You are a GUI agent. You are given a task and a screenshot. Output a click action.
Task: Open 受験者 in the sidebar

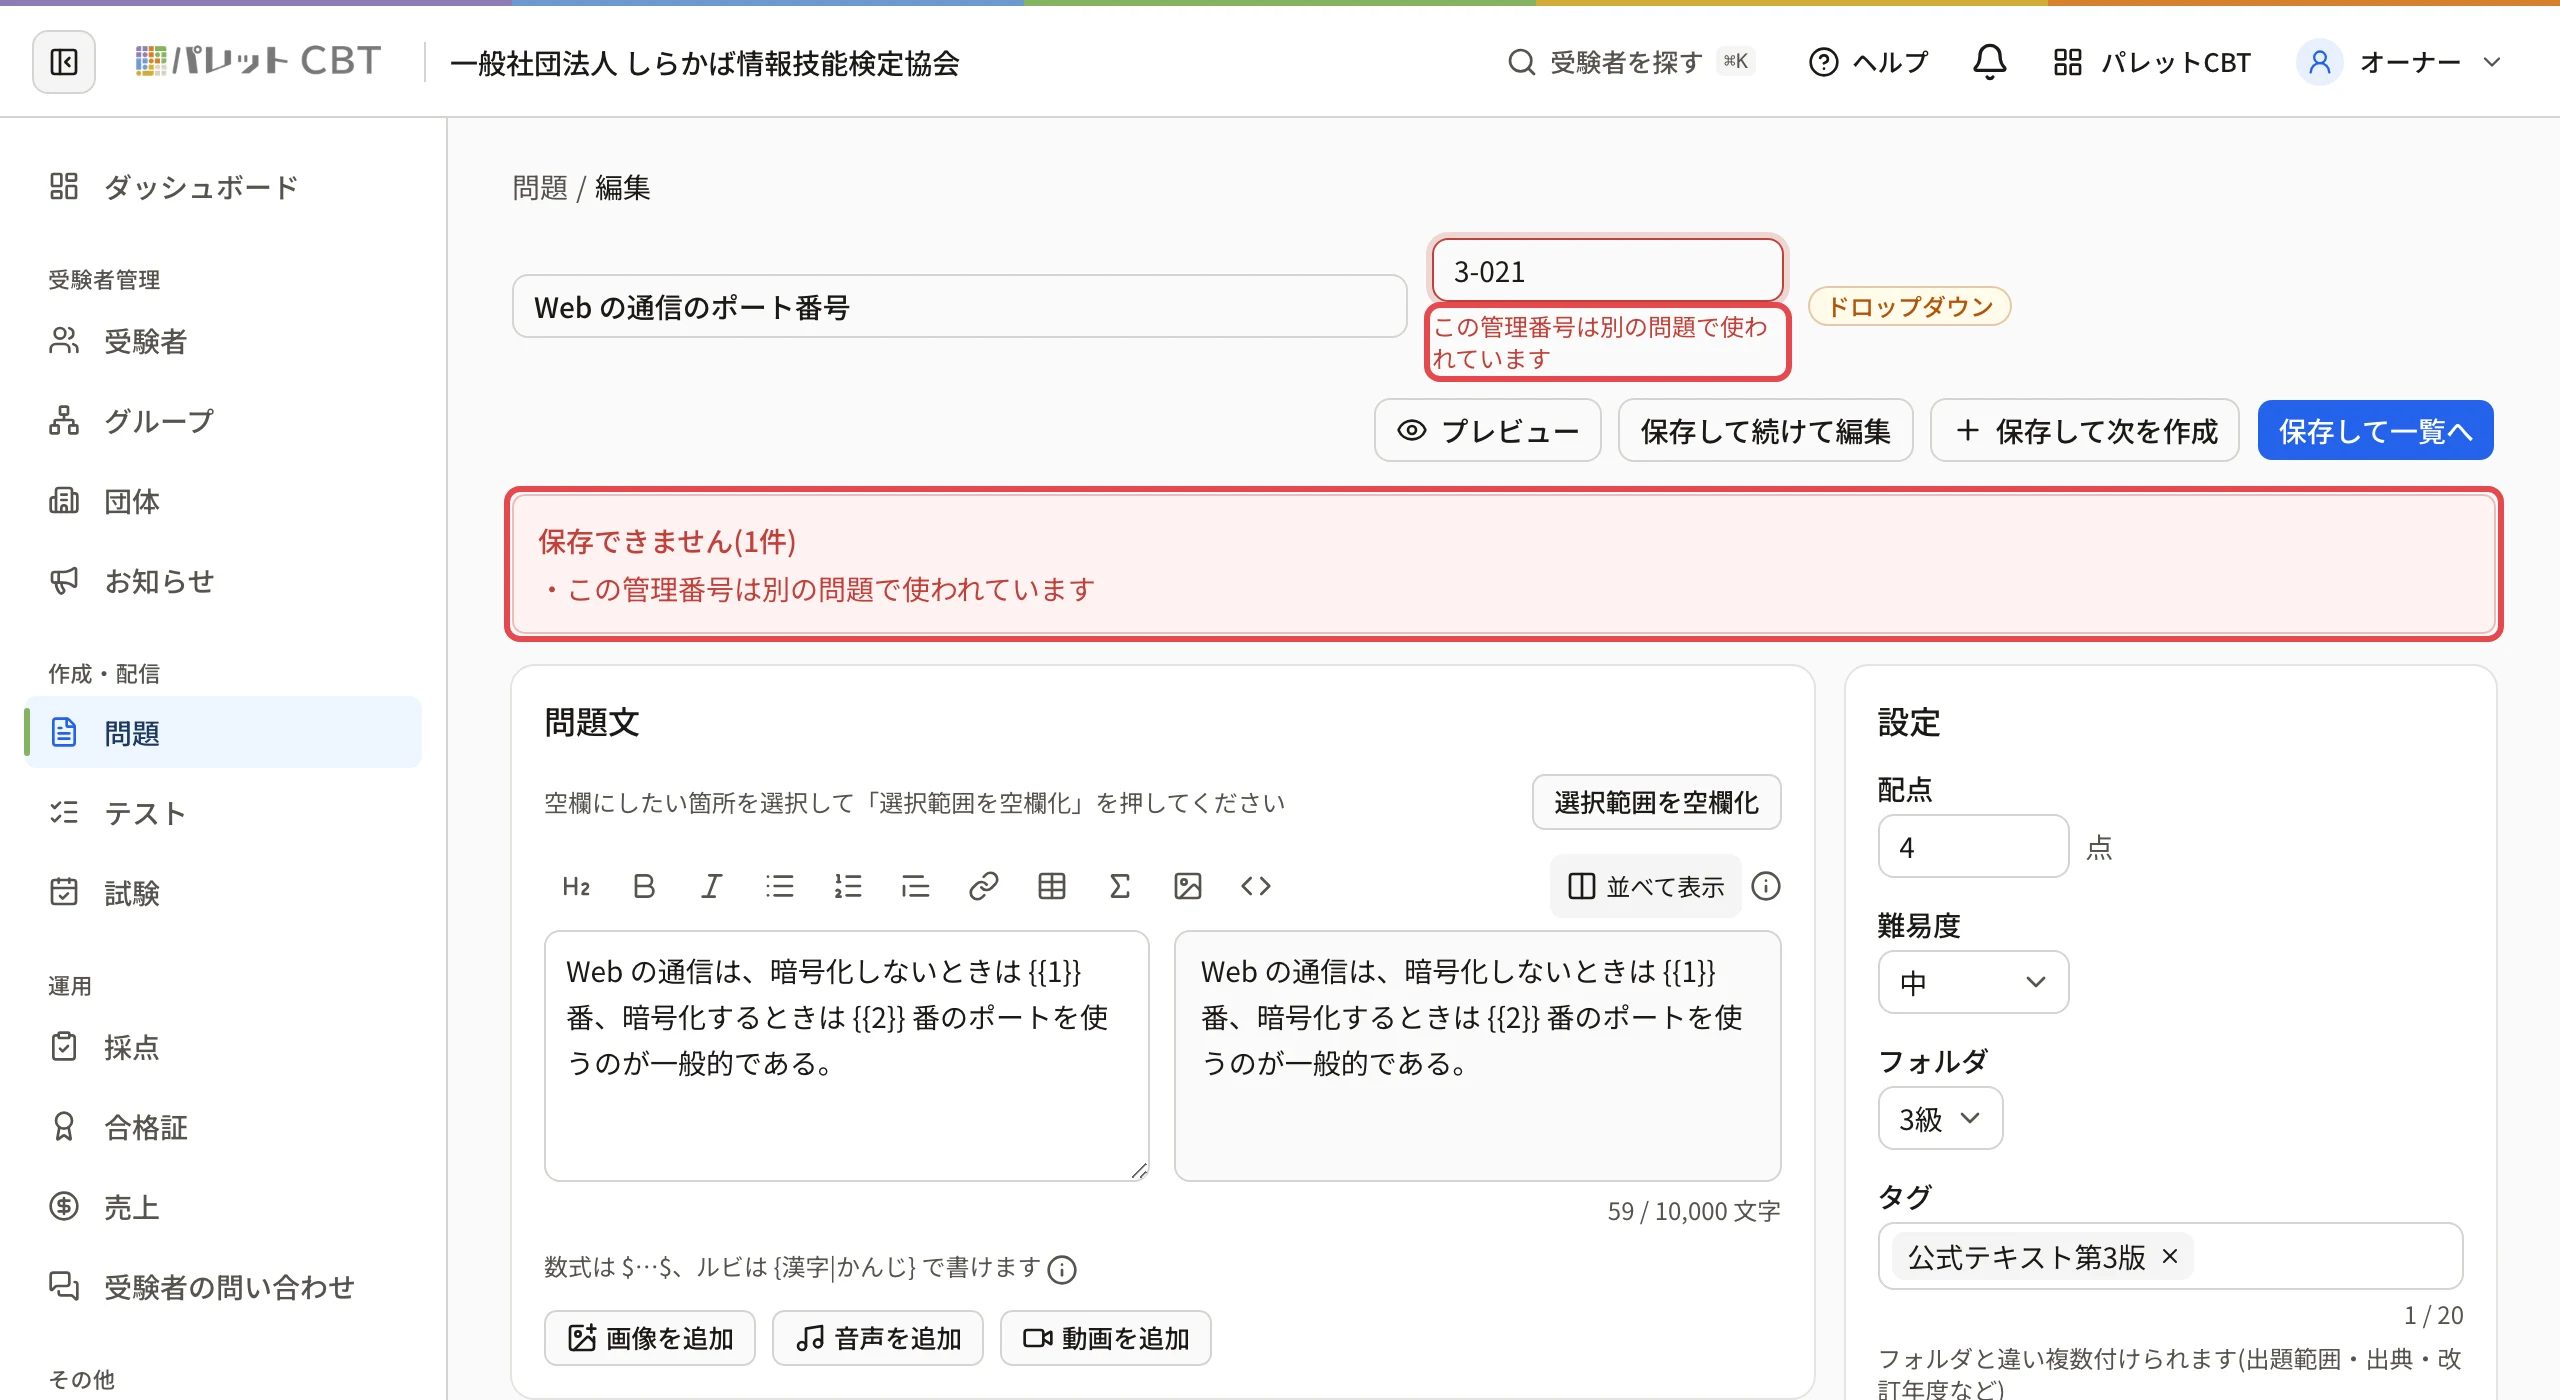point(222,341)
